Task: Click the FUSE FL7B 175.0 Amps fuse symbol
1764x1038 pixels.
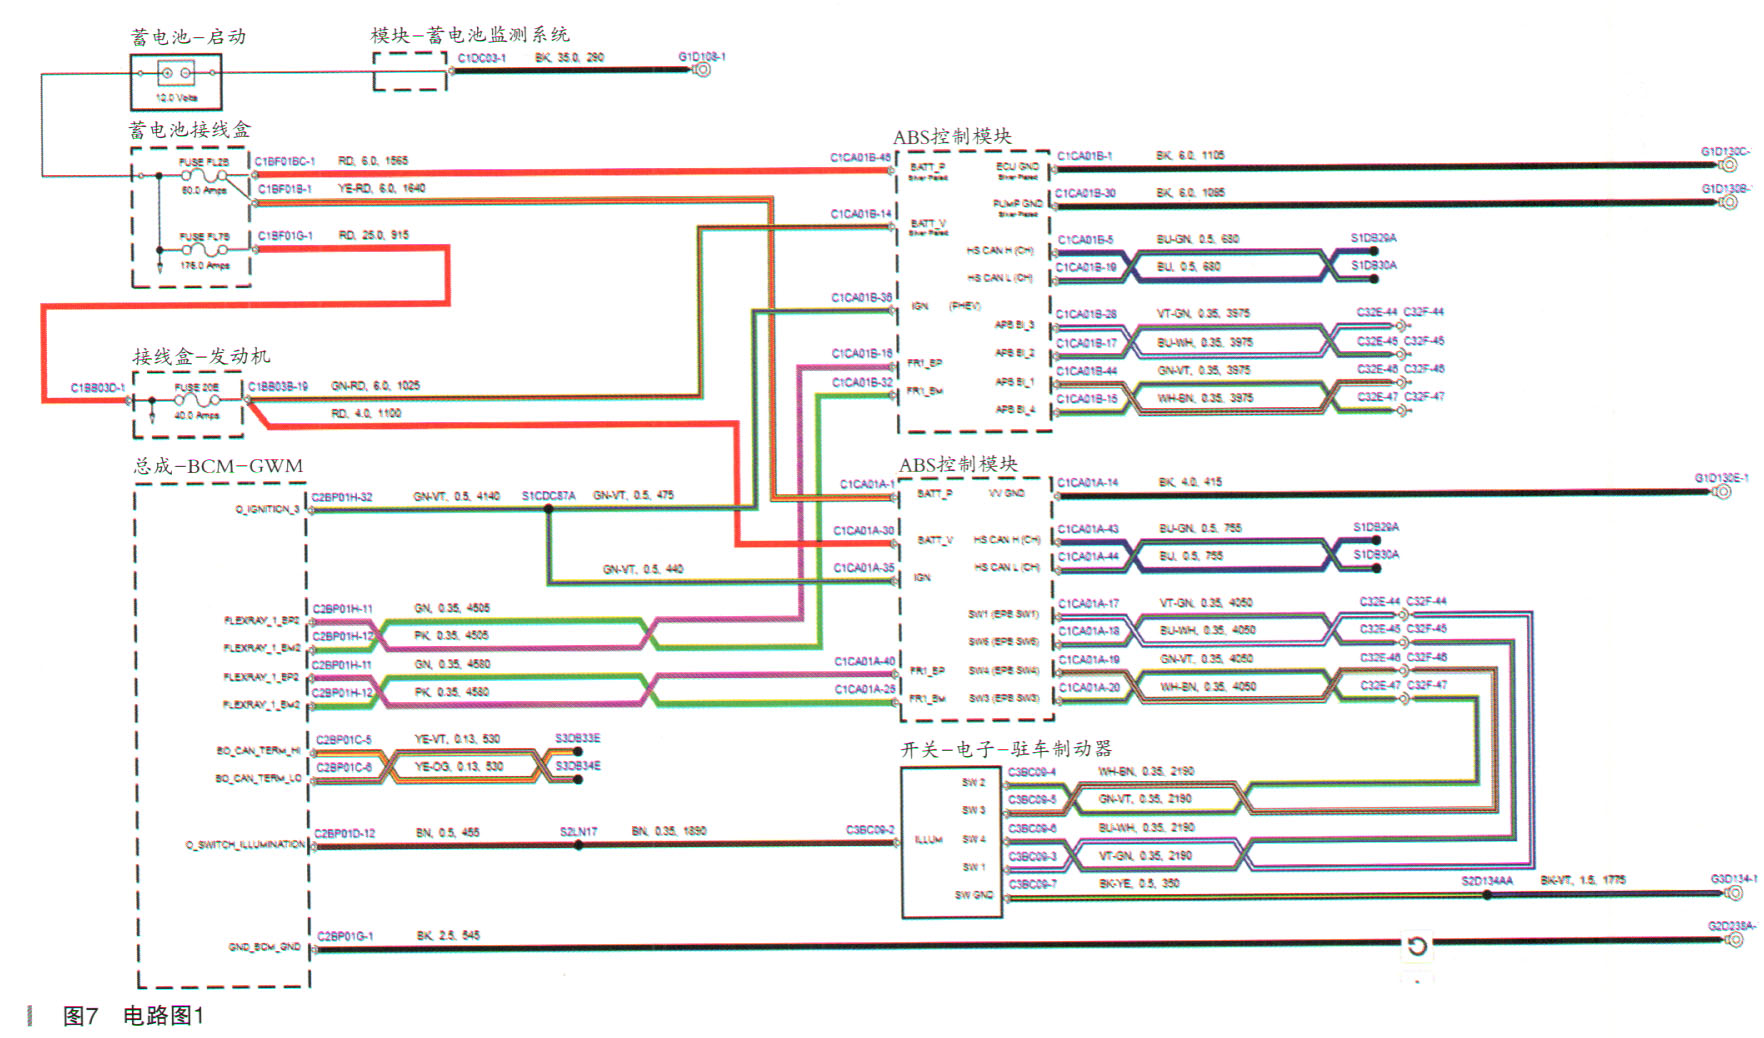Action: click(204, 251)
